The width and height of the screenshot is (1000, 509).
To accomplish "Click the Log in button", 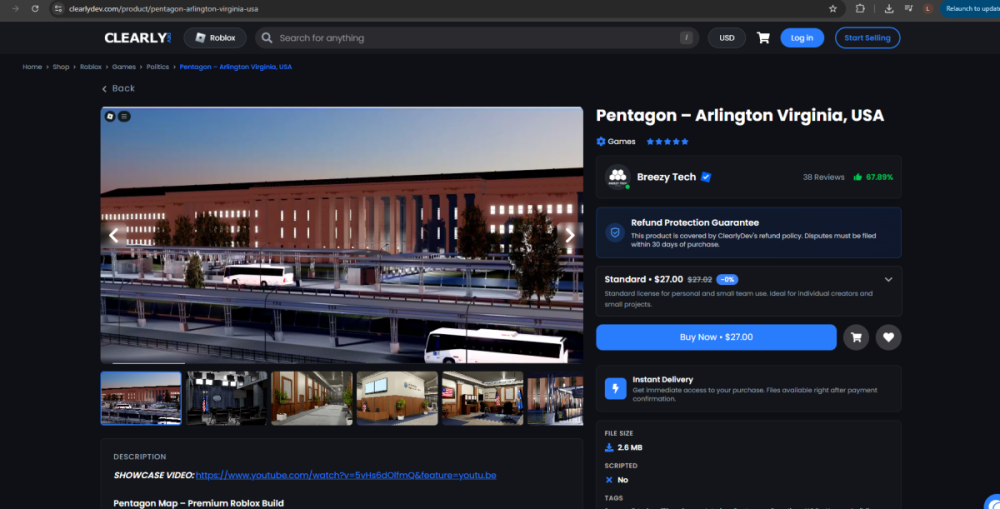I will 802,38.
